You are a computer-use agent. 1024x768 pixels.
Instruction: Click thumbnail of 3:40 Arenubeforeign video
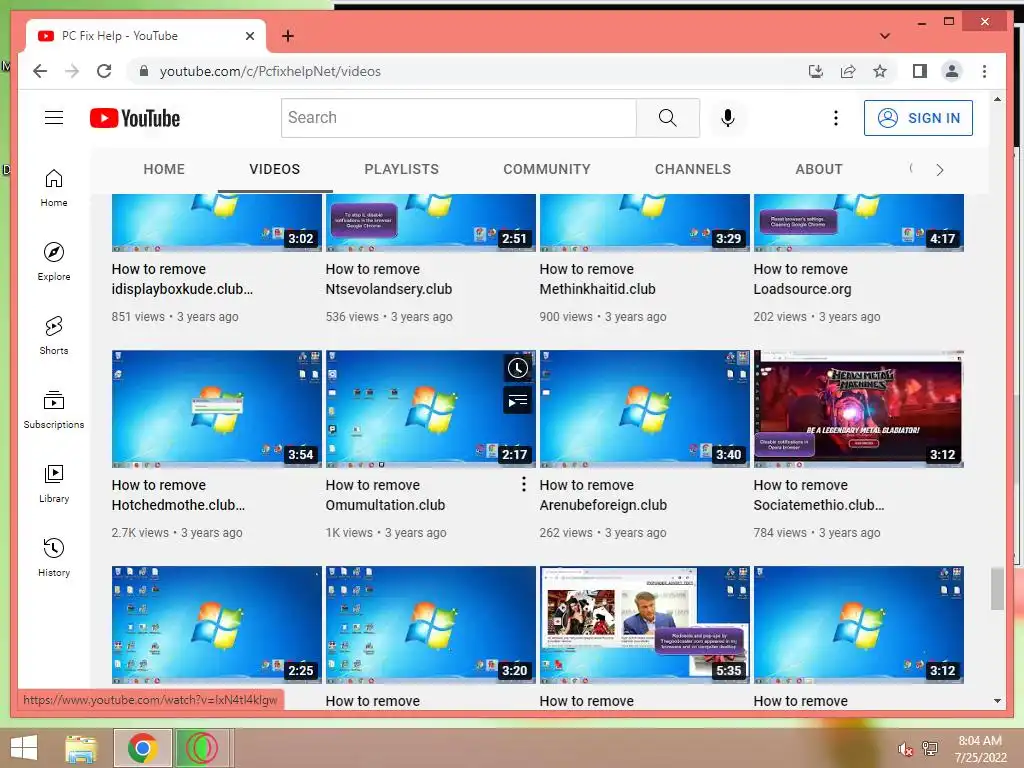(x=645, y=409)
